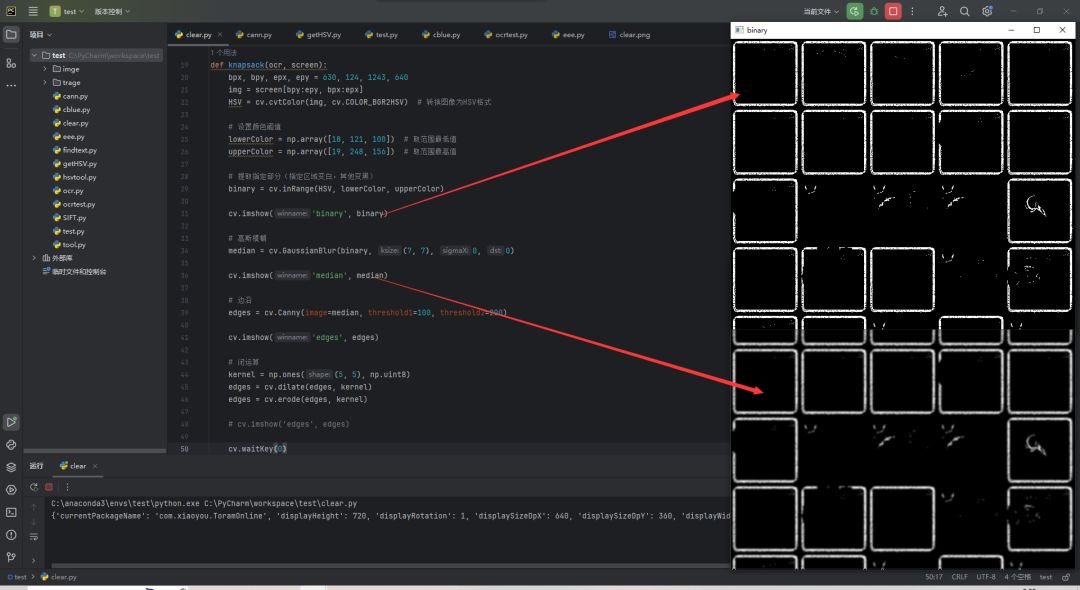Open the Terminal tool window

tap(11, 512)
